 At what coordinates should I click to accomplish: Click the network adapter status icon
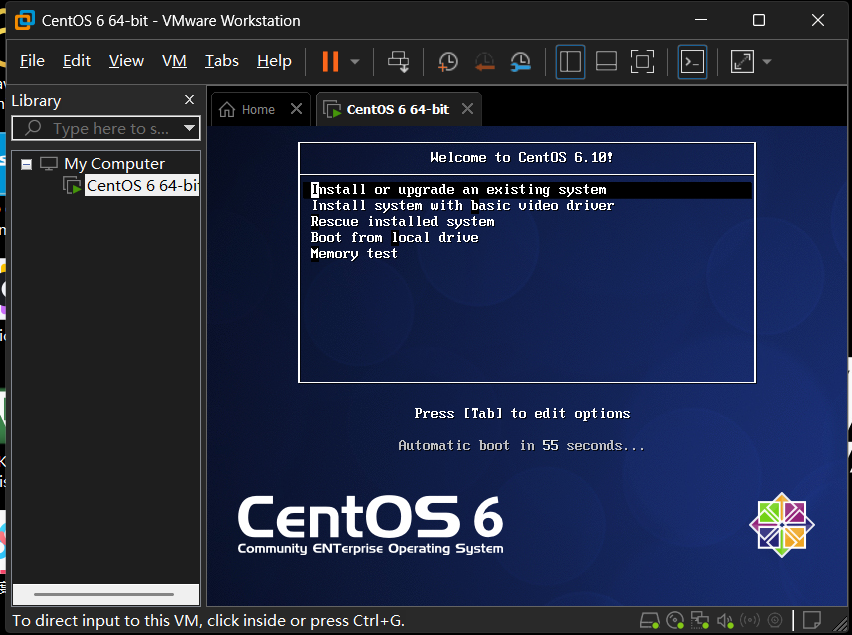(699, 620)
